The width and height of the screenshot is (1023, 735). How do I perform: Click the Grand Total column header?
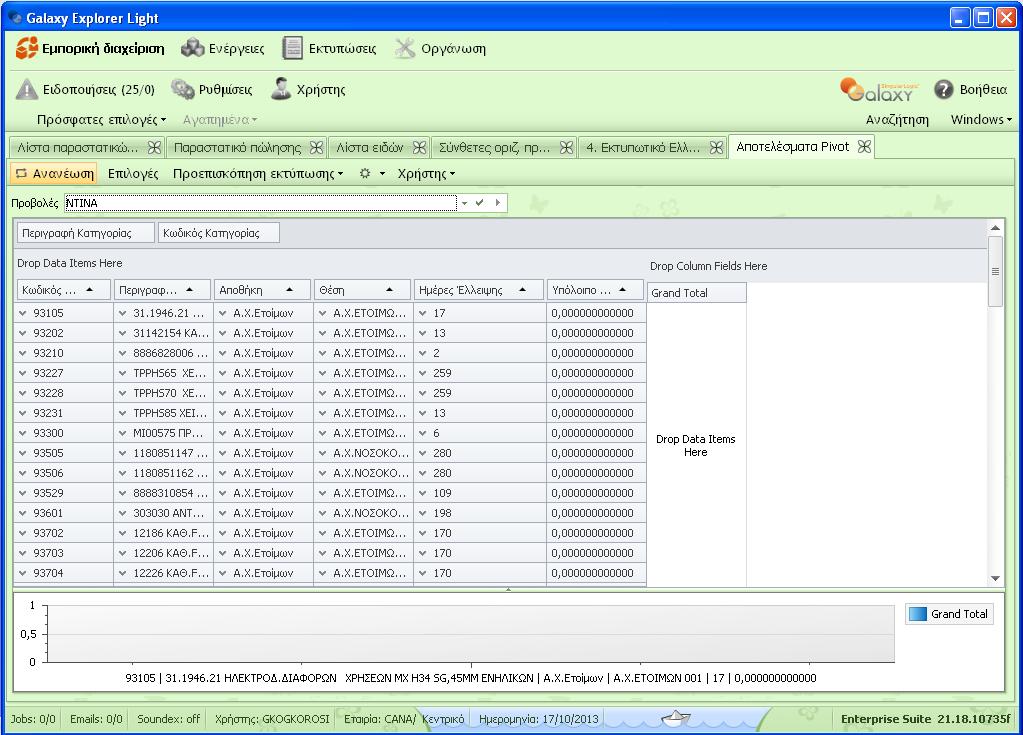point(696,293)
